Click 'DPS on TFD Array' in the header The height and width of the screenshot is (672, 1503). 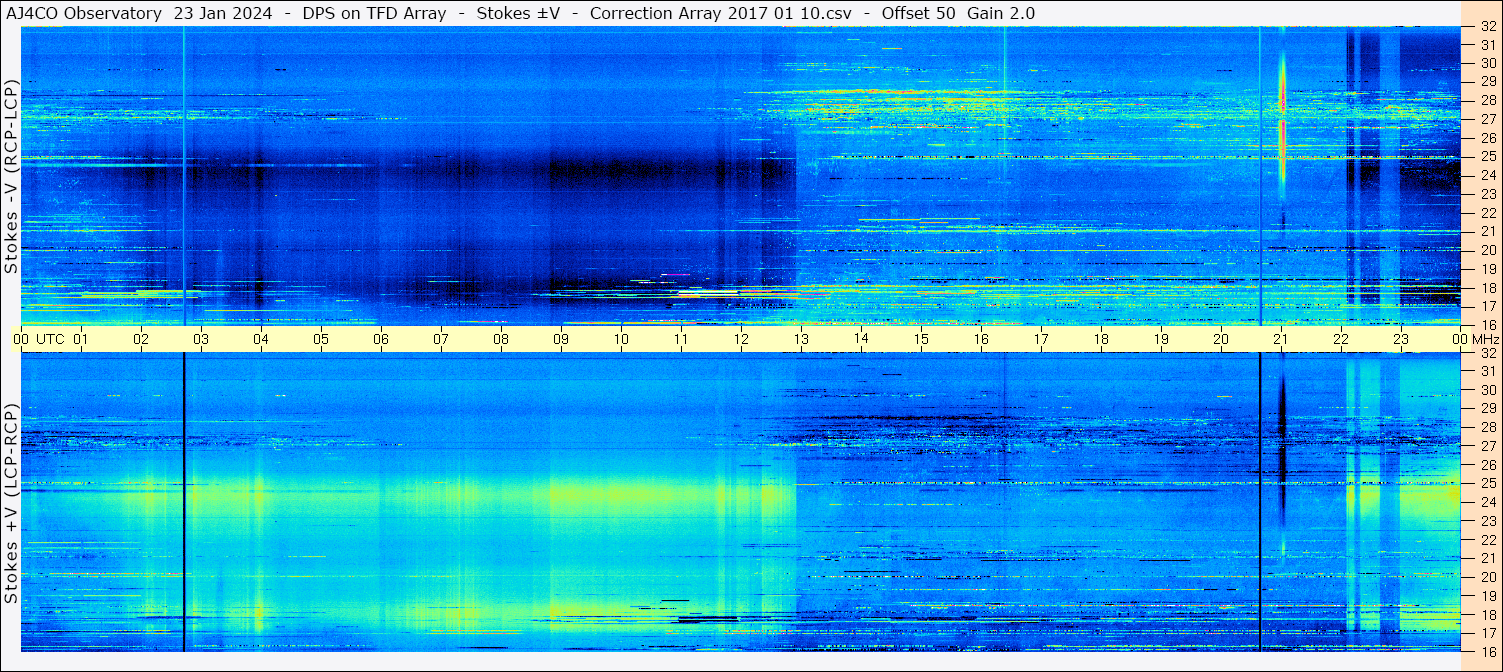pyautogui.click(x=374, y=13)
